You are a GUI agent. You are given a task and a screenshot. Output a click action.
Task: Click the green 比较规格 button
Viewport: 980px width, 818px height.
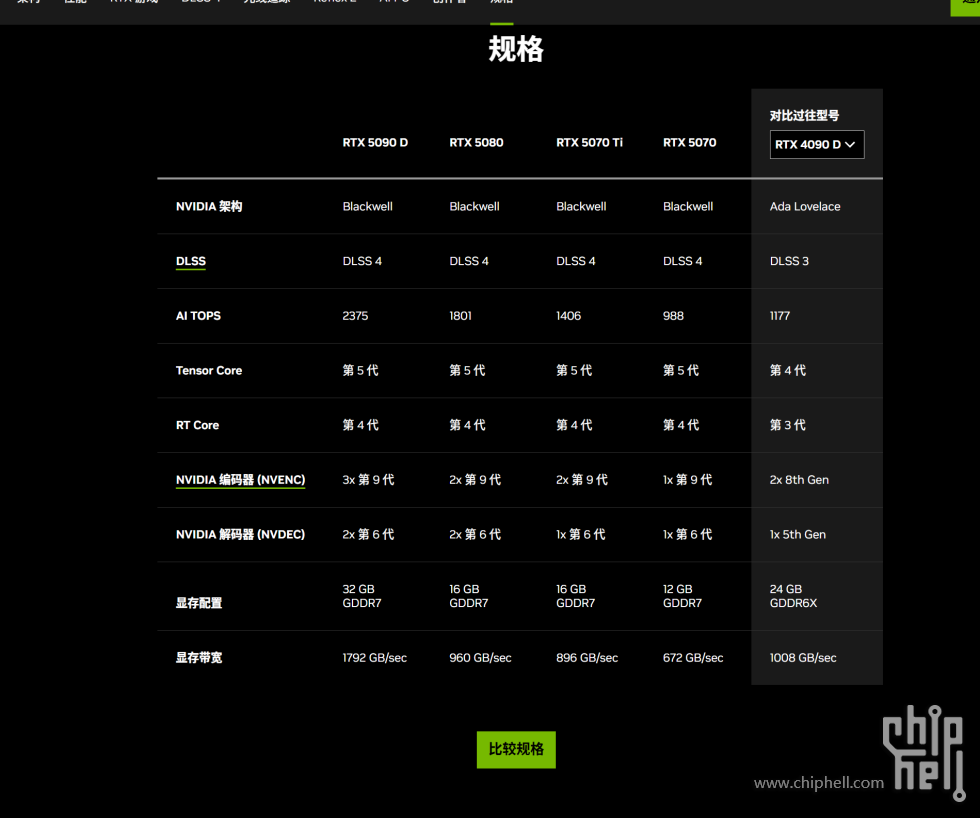click(516, 749)
